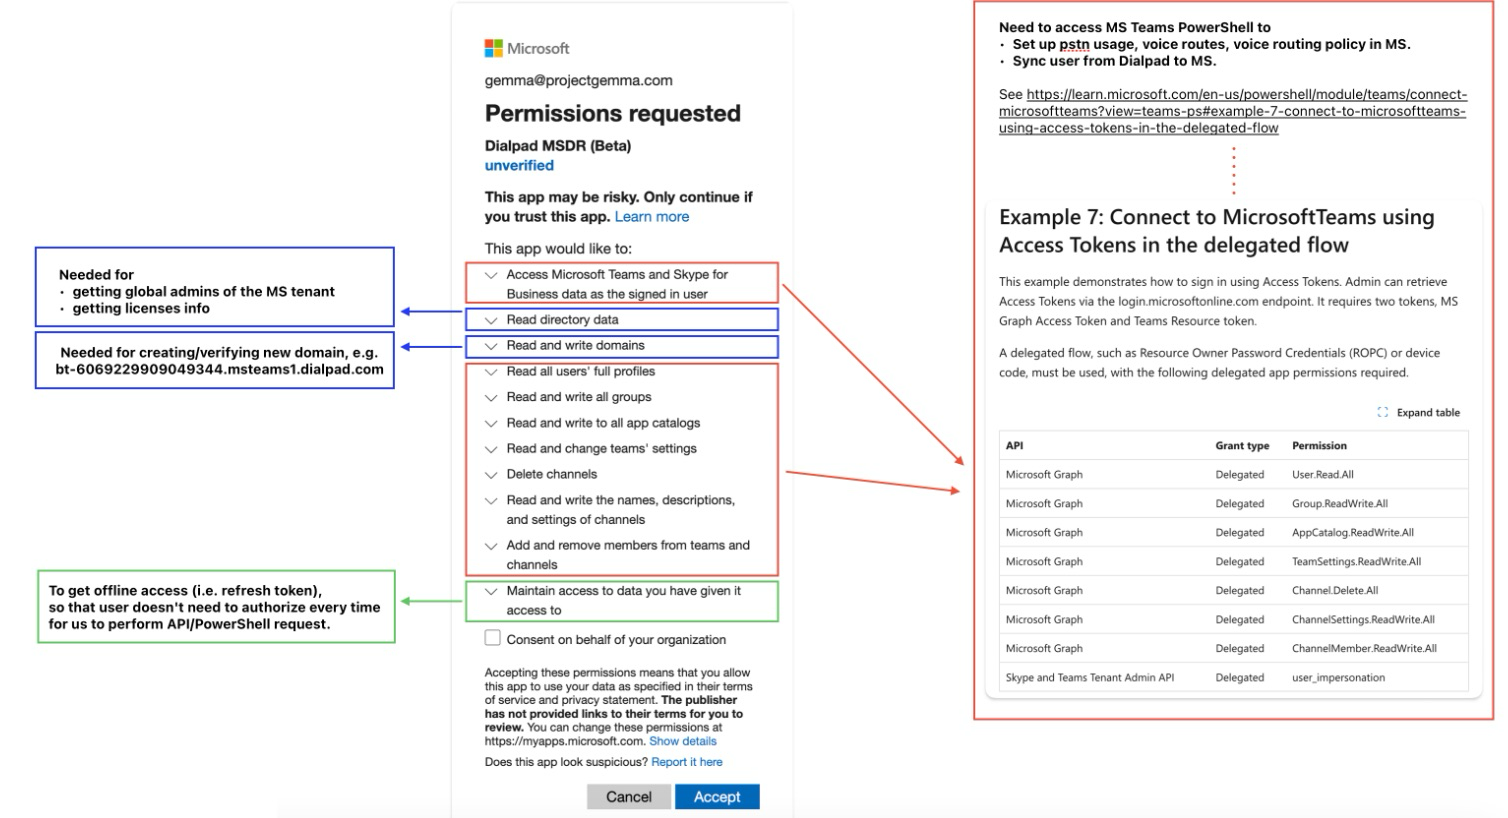Screen dimensions: 1508x818
Task: Expand Read all users' full profiles
Action: click(491, 372)
